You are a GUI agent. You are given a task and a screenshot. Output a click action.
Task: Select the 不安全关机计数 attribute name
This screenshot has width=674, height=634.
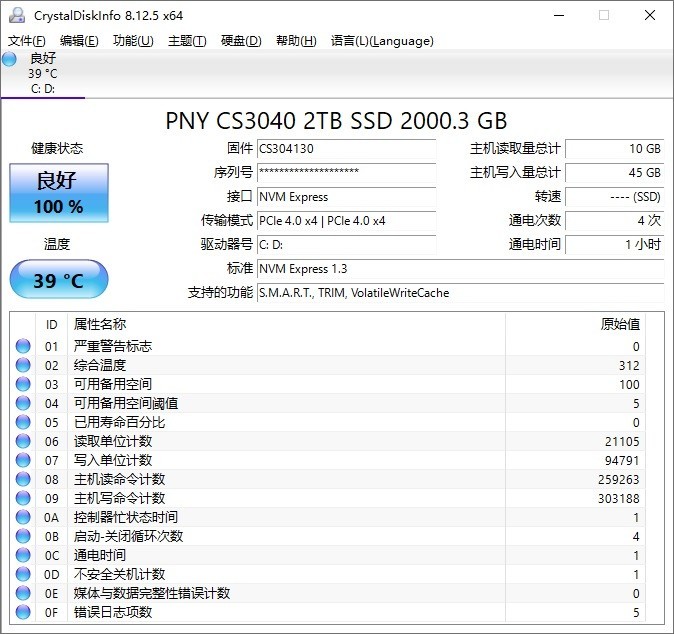[119, 574]
